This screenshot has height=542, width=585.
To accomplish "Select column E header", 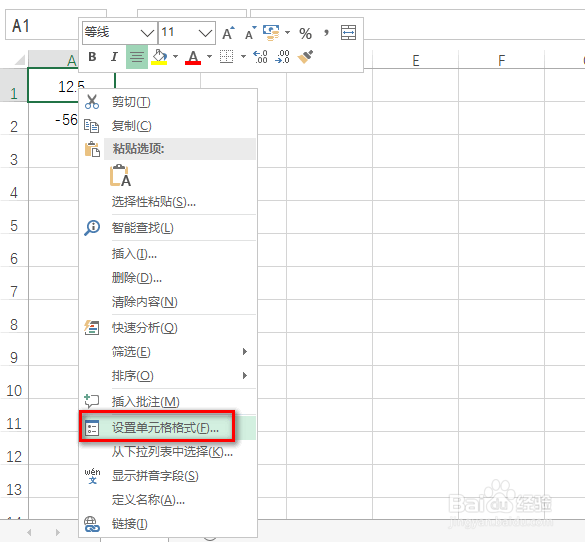I will point(416,60).
